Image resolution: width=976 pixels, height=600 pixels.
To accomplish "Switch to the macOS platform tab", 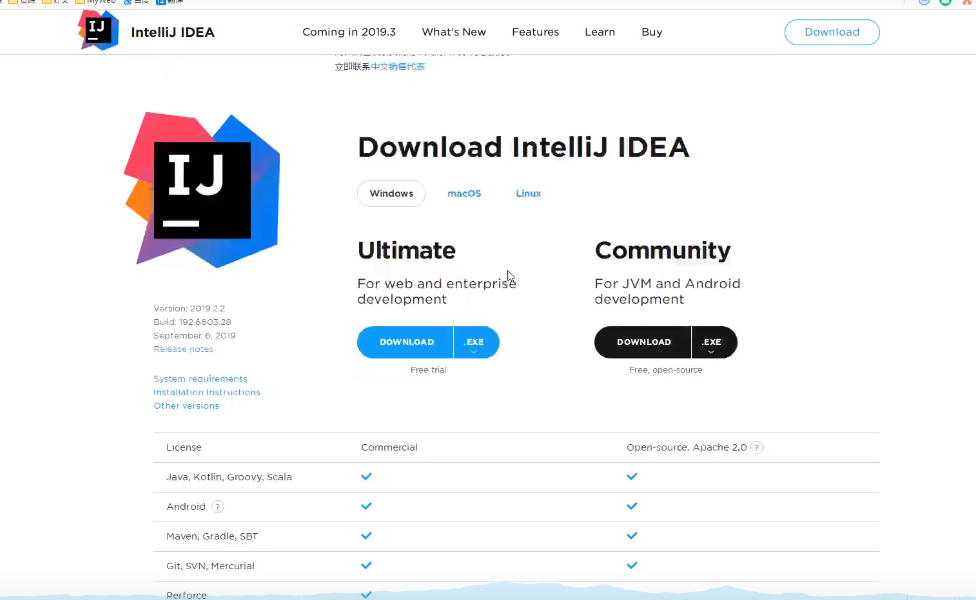I will pos(464,194).
